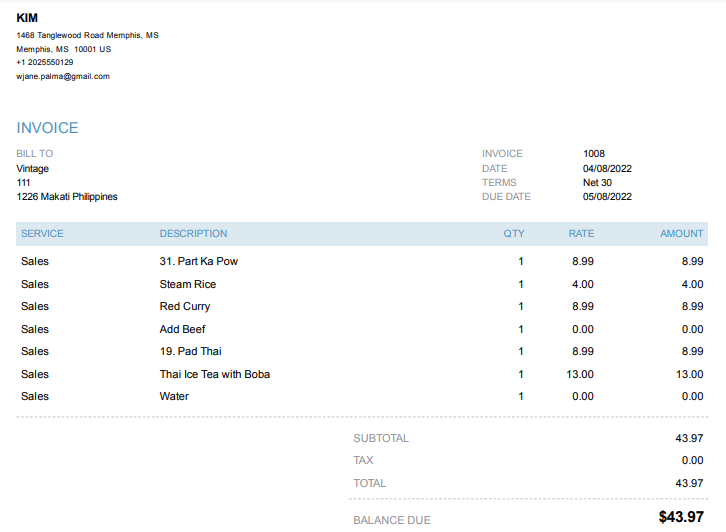Click the TAX label
The image size is (726, 532).
click(363, 460)
